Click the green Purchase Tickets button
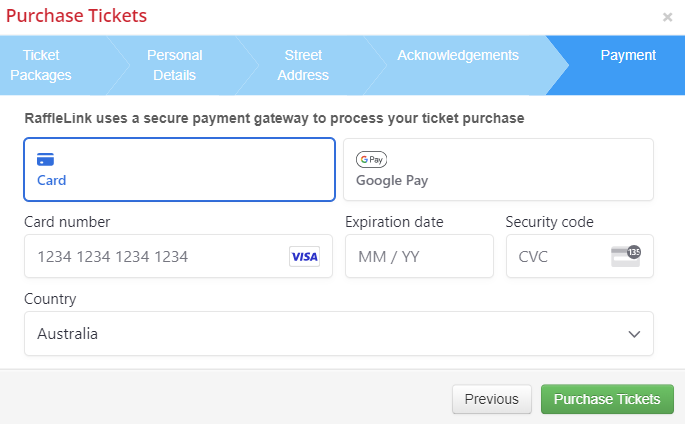Screen dimensions: 685x424 (x=607, y=399)
